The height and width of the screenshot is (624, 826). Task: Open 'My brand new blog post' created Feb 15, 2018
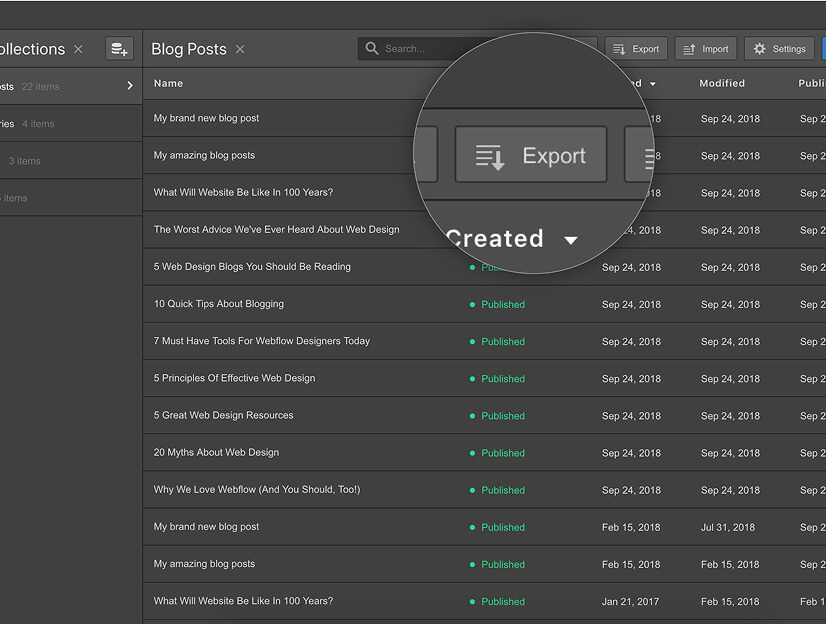(x=206, y=527)
